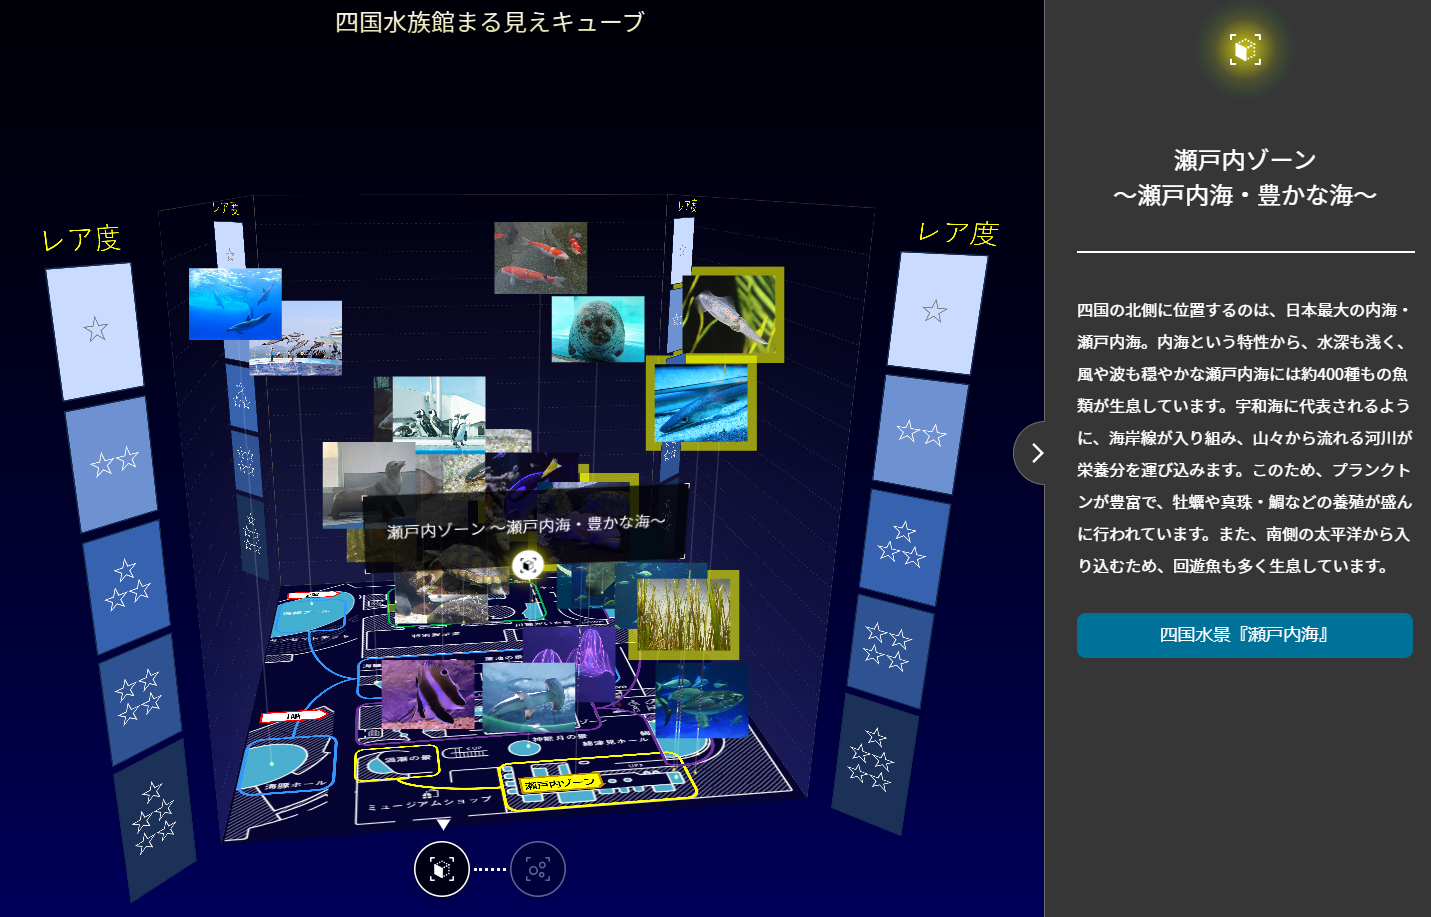Open the penguins photo

point(440,408)
